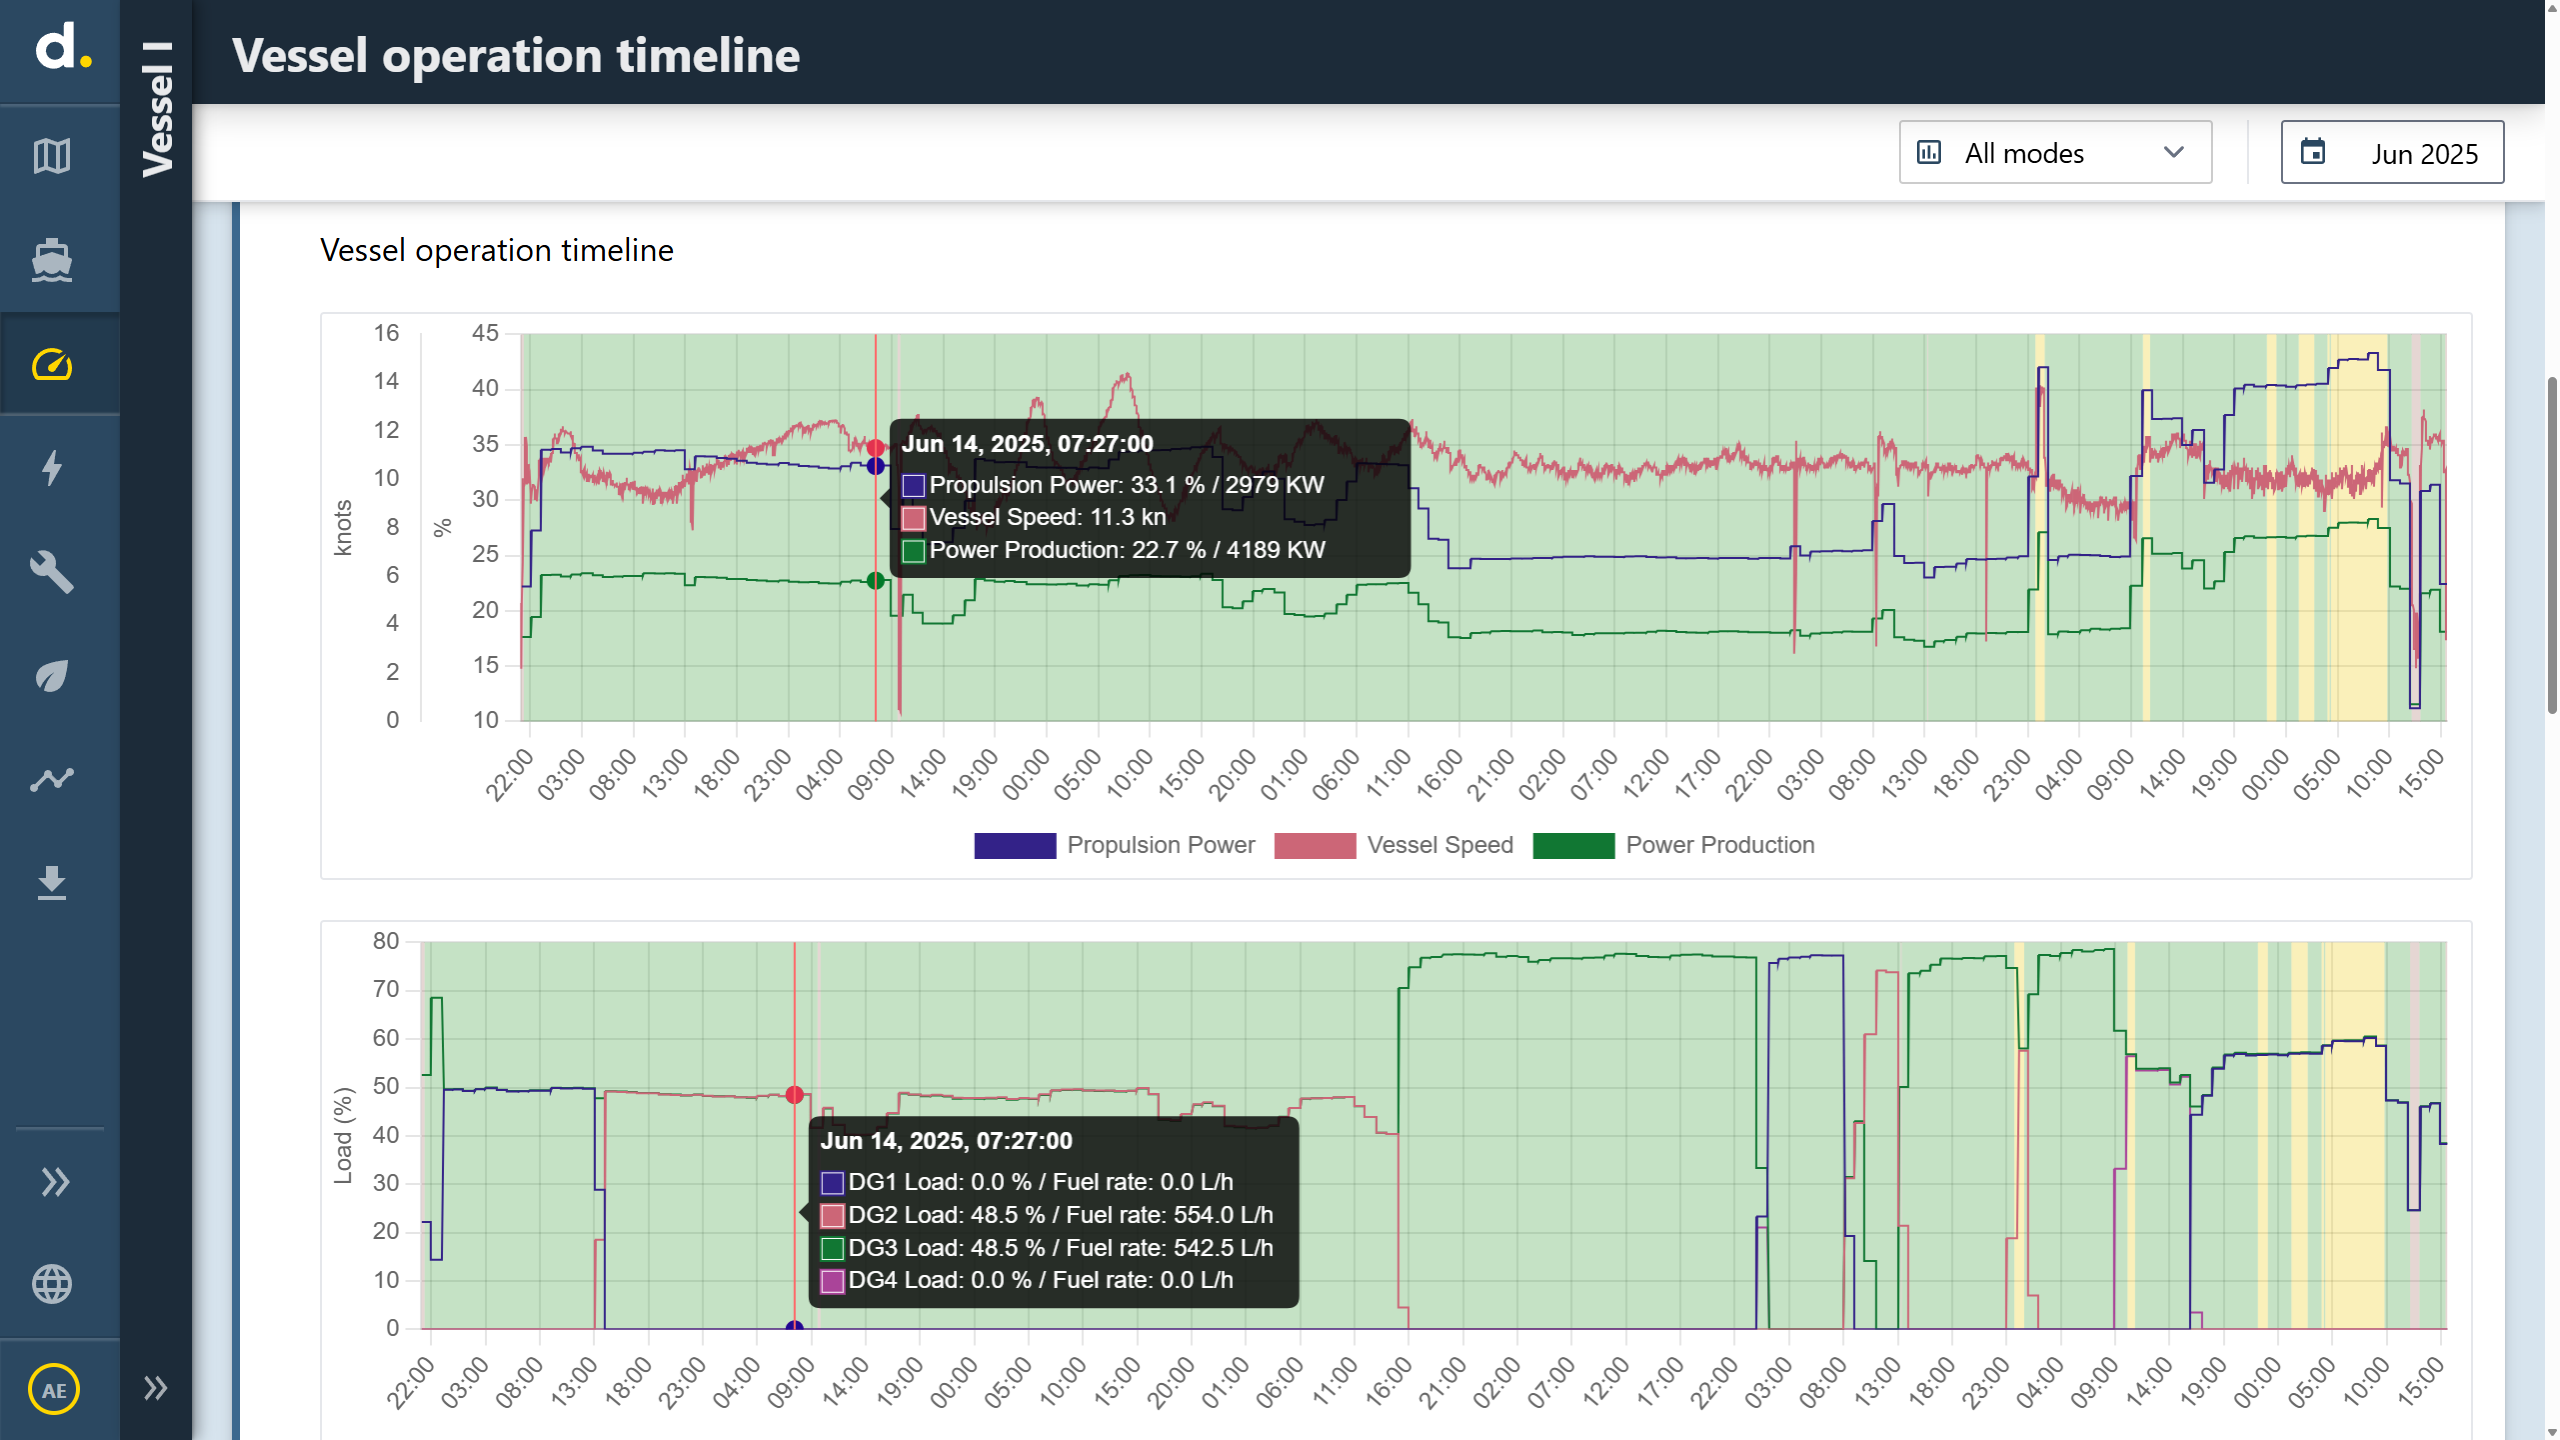Screen dimensions: 2560x1440
Task: Click the app logo in the sidebar
Action: 63,48
